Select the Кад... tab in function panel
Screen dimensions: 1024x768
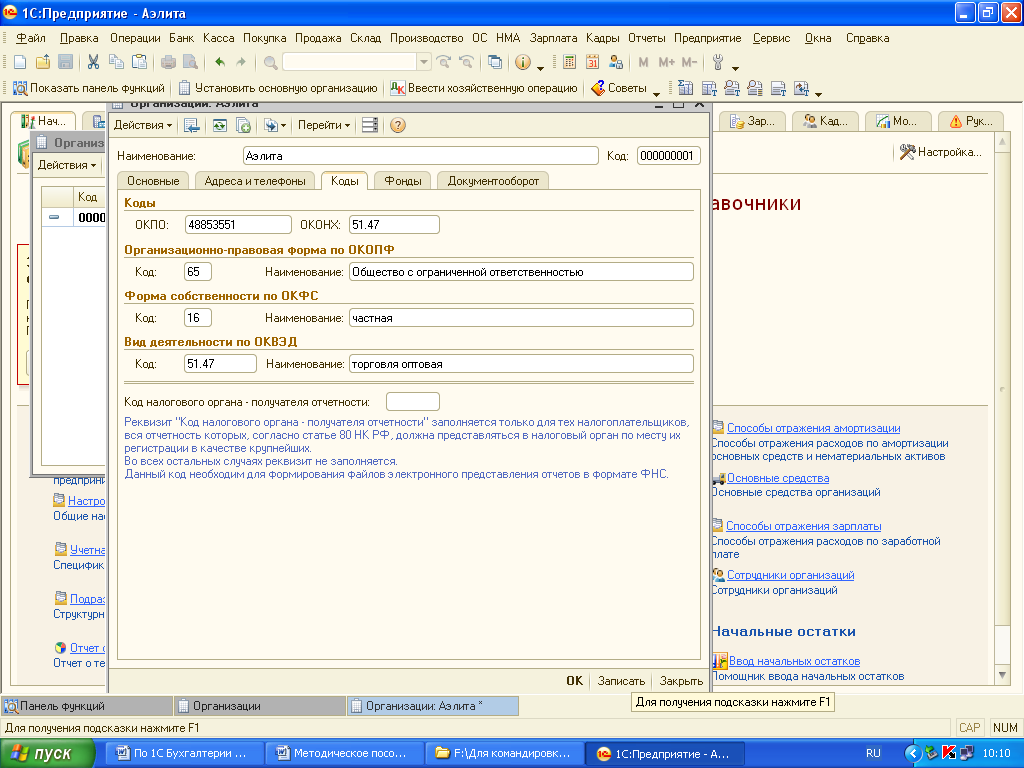pos(825,121)
